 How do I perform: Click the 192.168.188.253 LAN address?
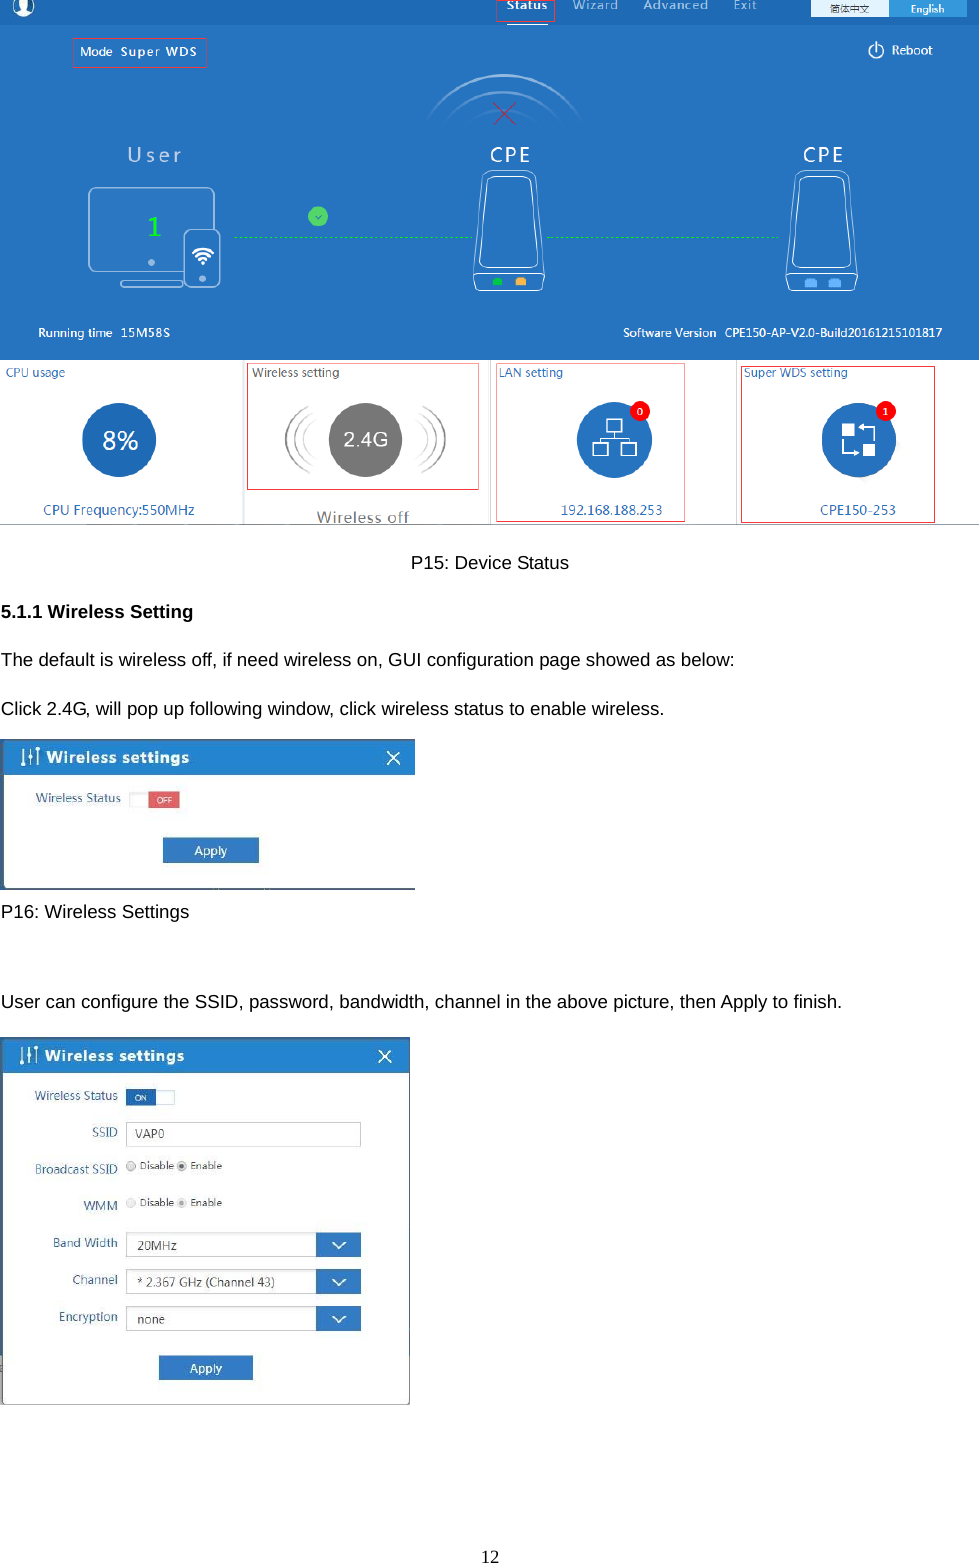point(611,510)
